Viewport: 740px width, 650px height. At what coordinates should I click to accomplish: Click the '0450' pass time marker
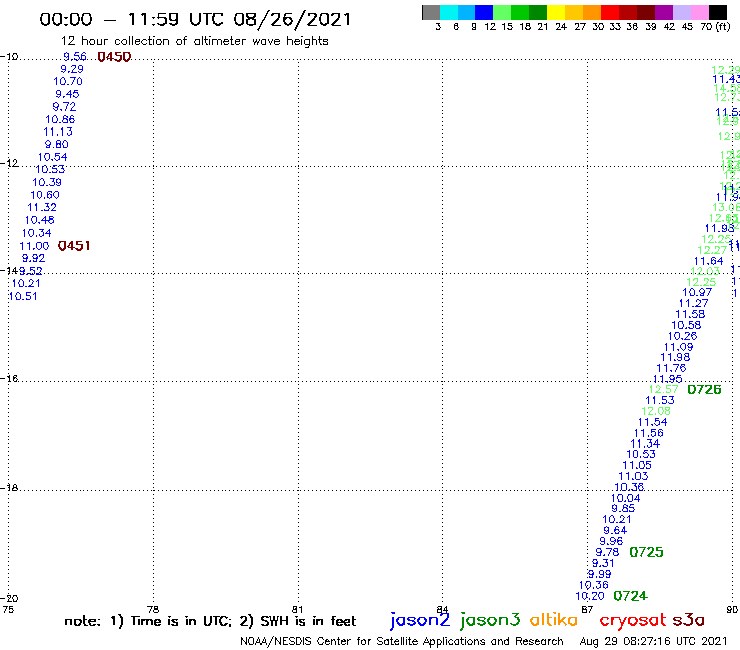[114, 57]
